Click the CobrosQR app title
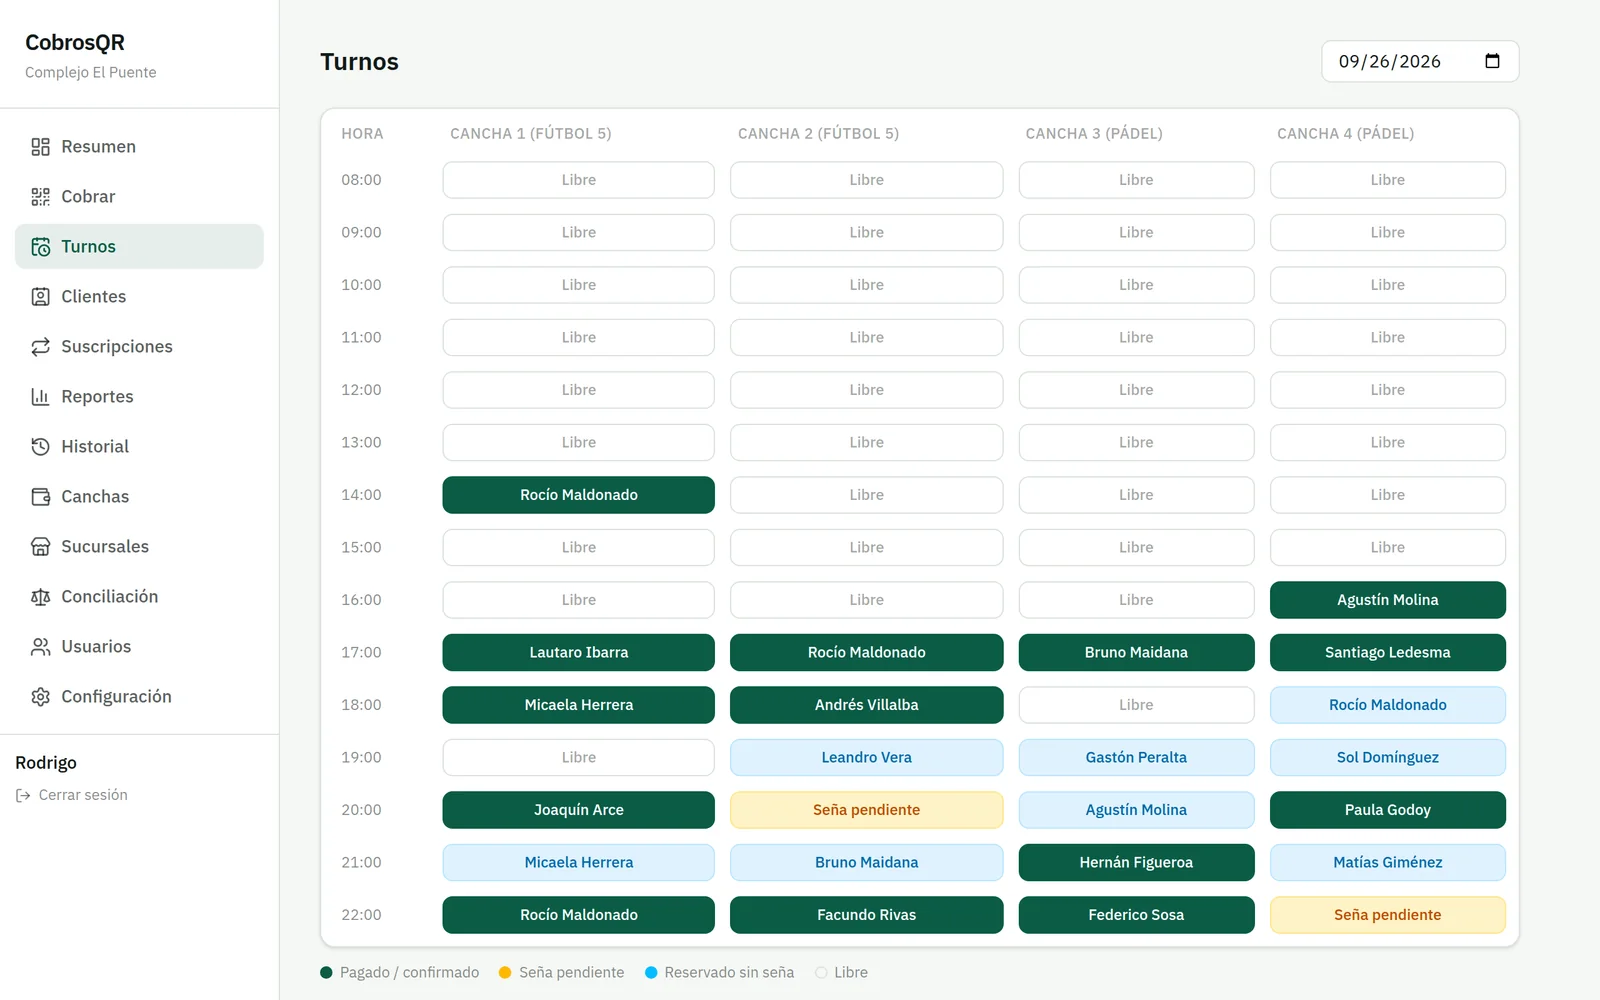This screenshot has width=1600, height=1000. coord(75,42)
